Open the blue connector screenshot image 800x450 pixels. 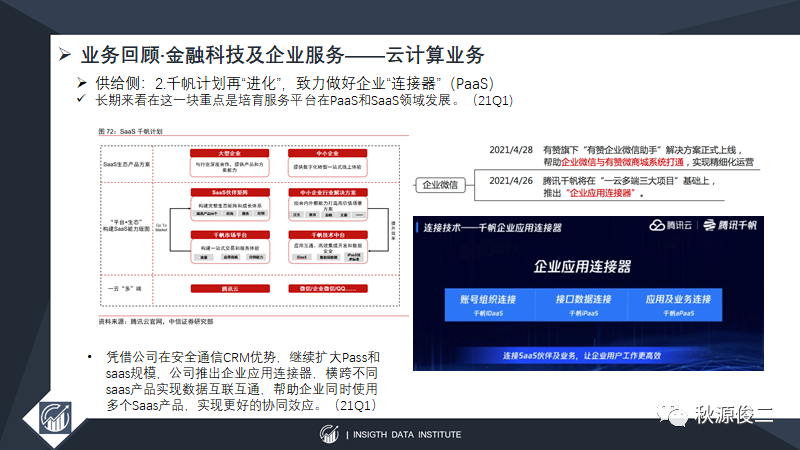(x=588, y=293)
